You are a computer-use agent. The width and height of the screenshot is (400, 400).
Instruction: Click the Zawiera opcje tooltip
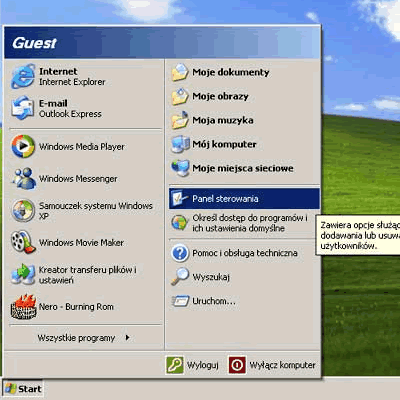point(358,235)
